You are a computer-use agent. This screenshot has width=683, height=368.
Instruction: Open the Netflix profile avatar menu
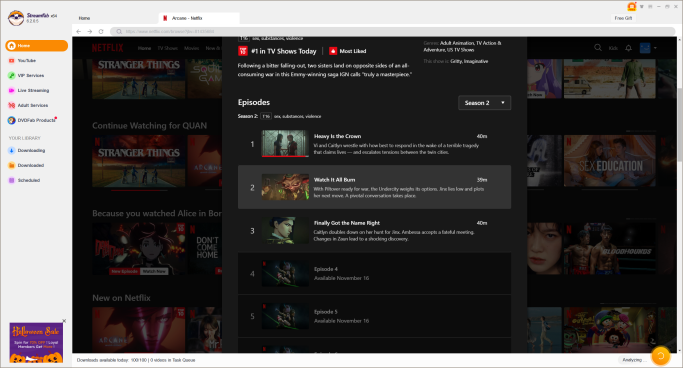pos(645,48)
